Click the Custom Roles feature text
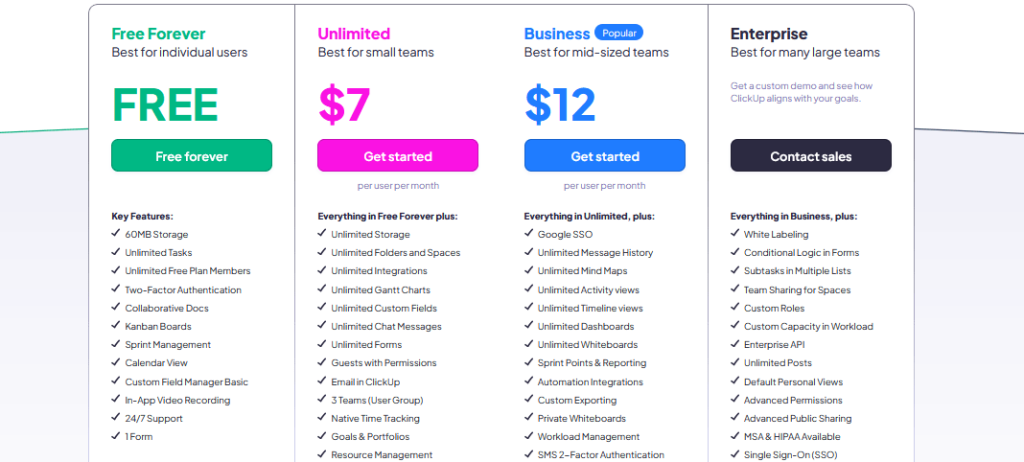 pyautogui.click(x=775, y=308)
